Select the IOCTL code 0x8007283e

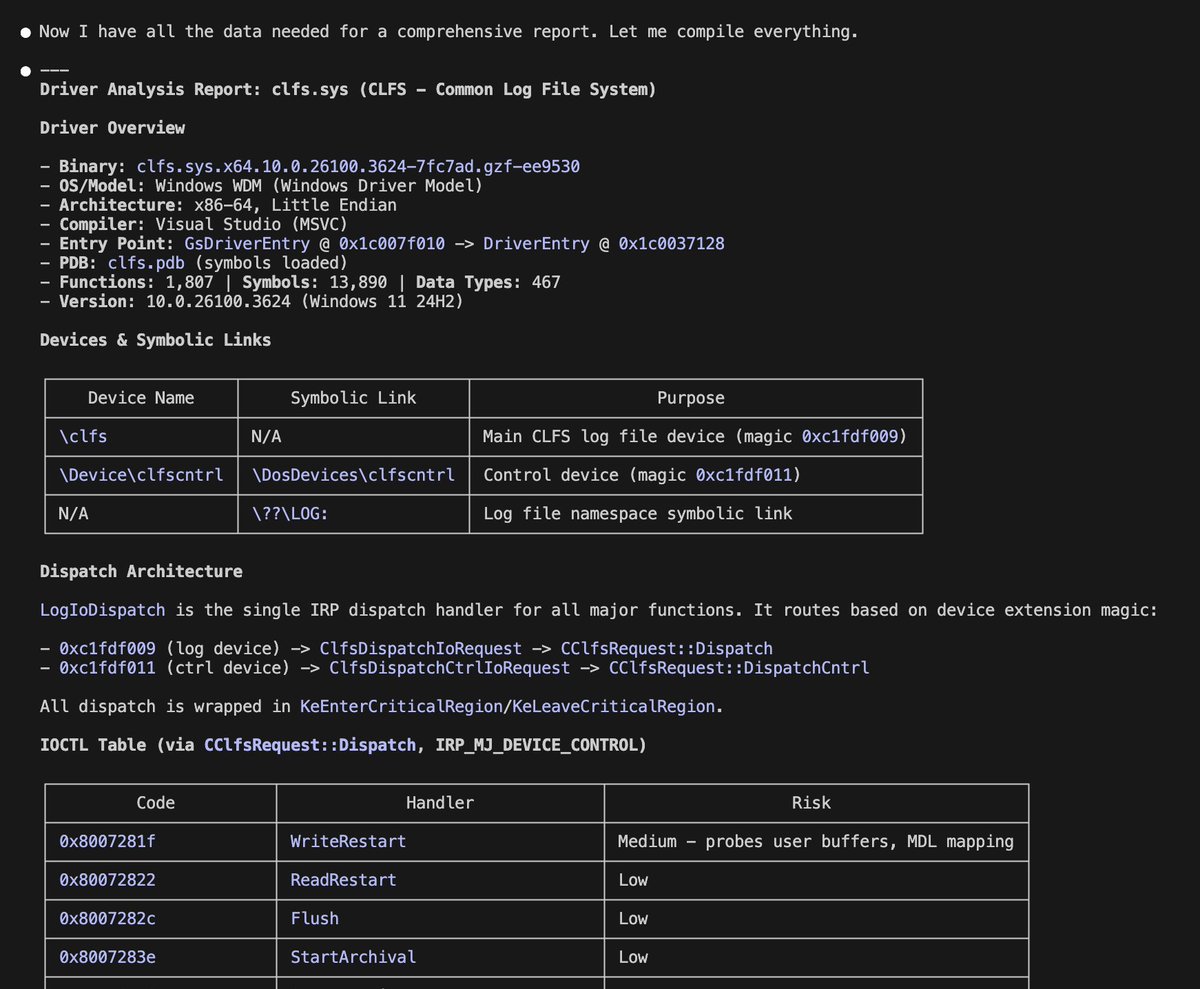click(x=107, y=956)
